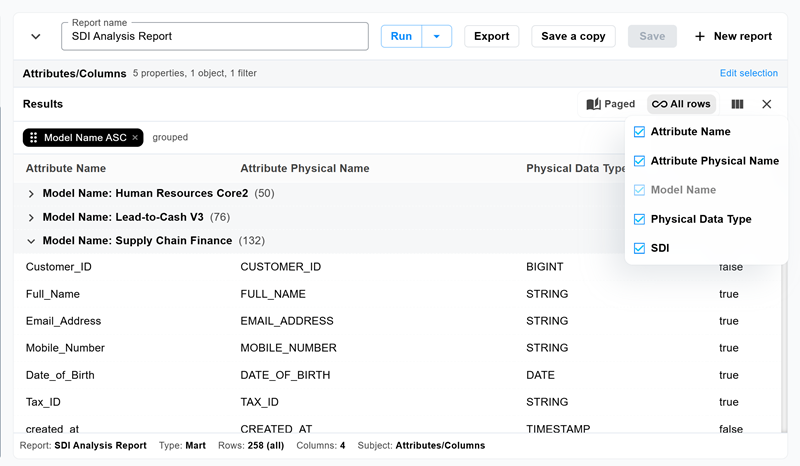Export the report results

click(491, 36)
